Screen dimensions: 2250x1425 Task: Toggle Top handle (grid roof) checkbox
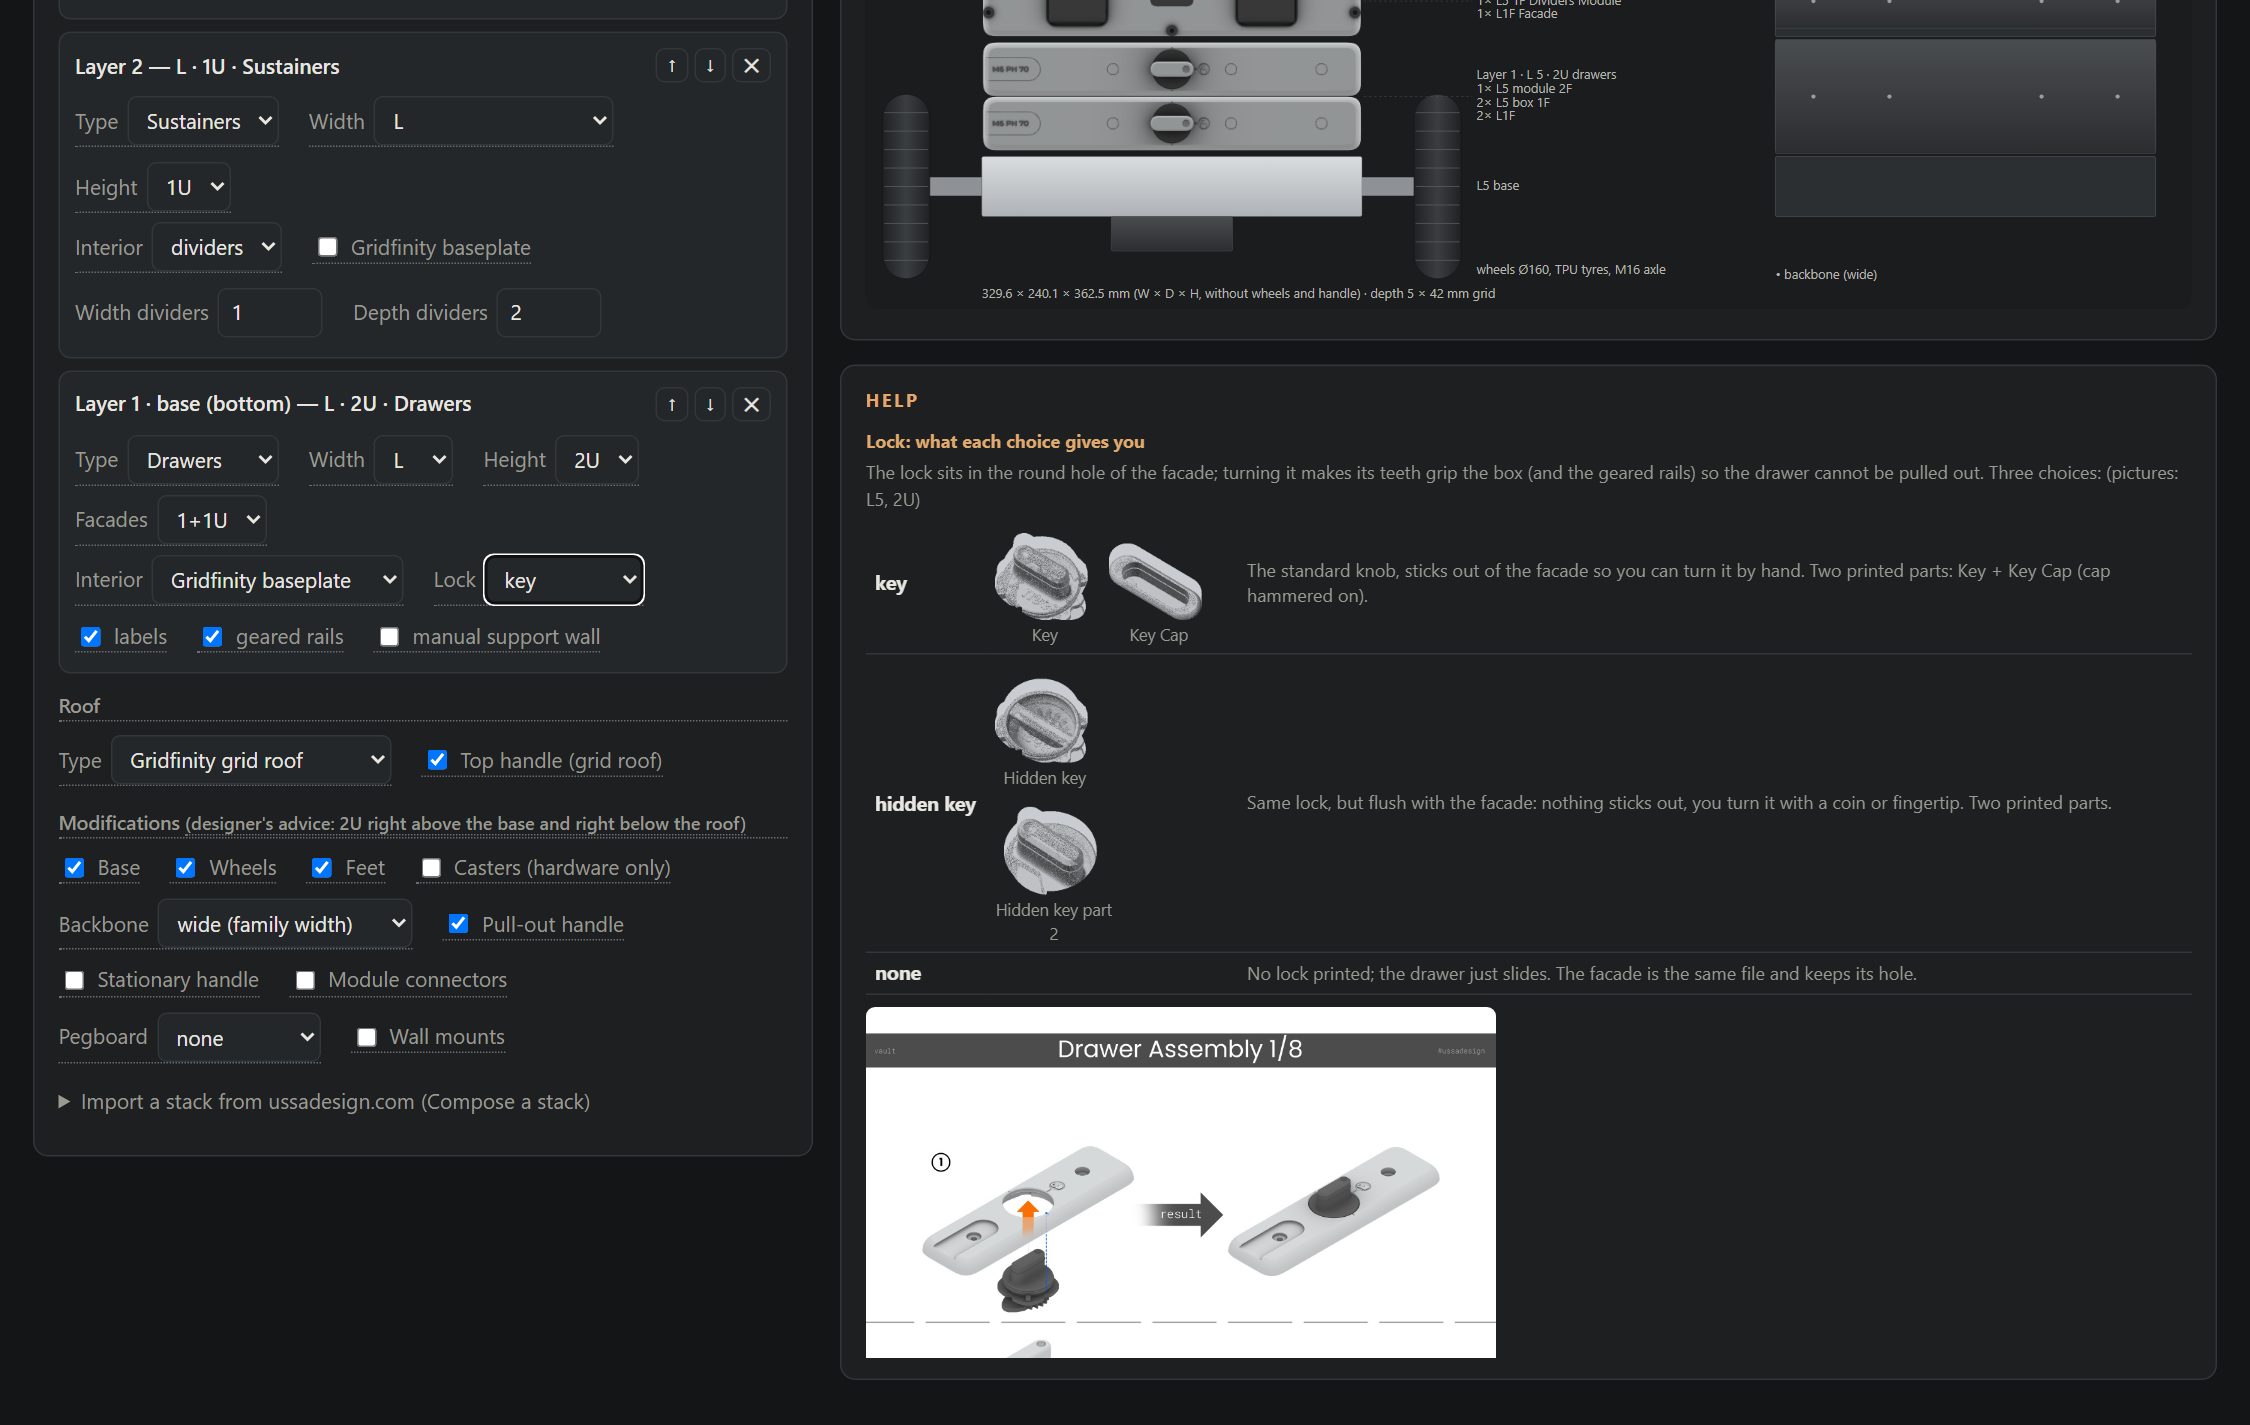coord(437,760)
